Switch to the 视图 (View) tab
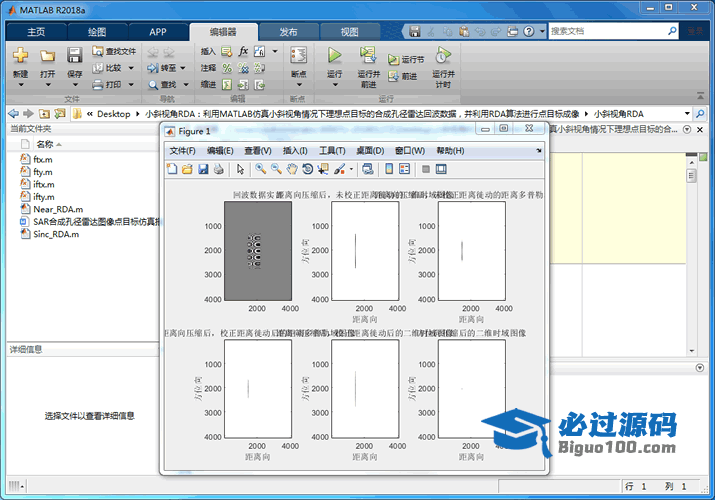 click(x=349, y=32)
